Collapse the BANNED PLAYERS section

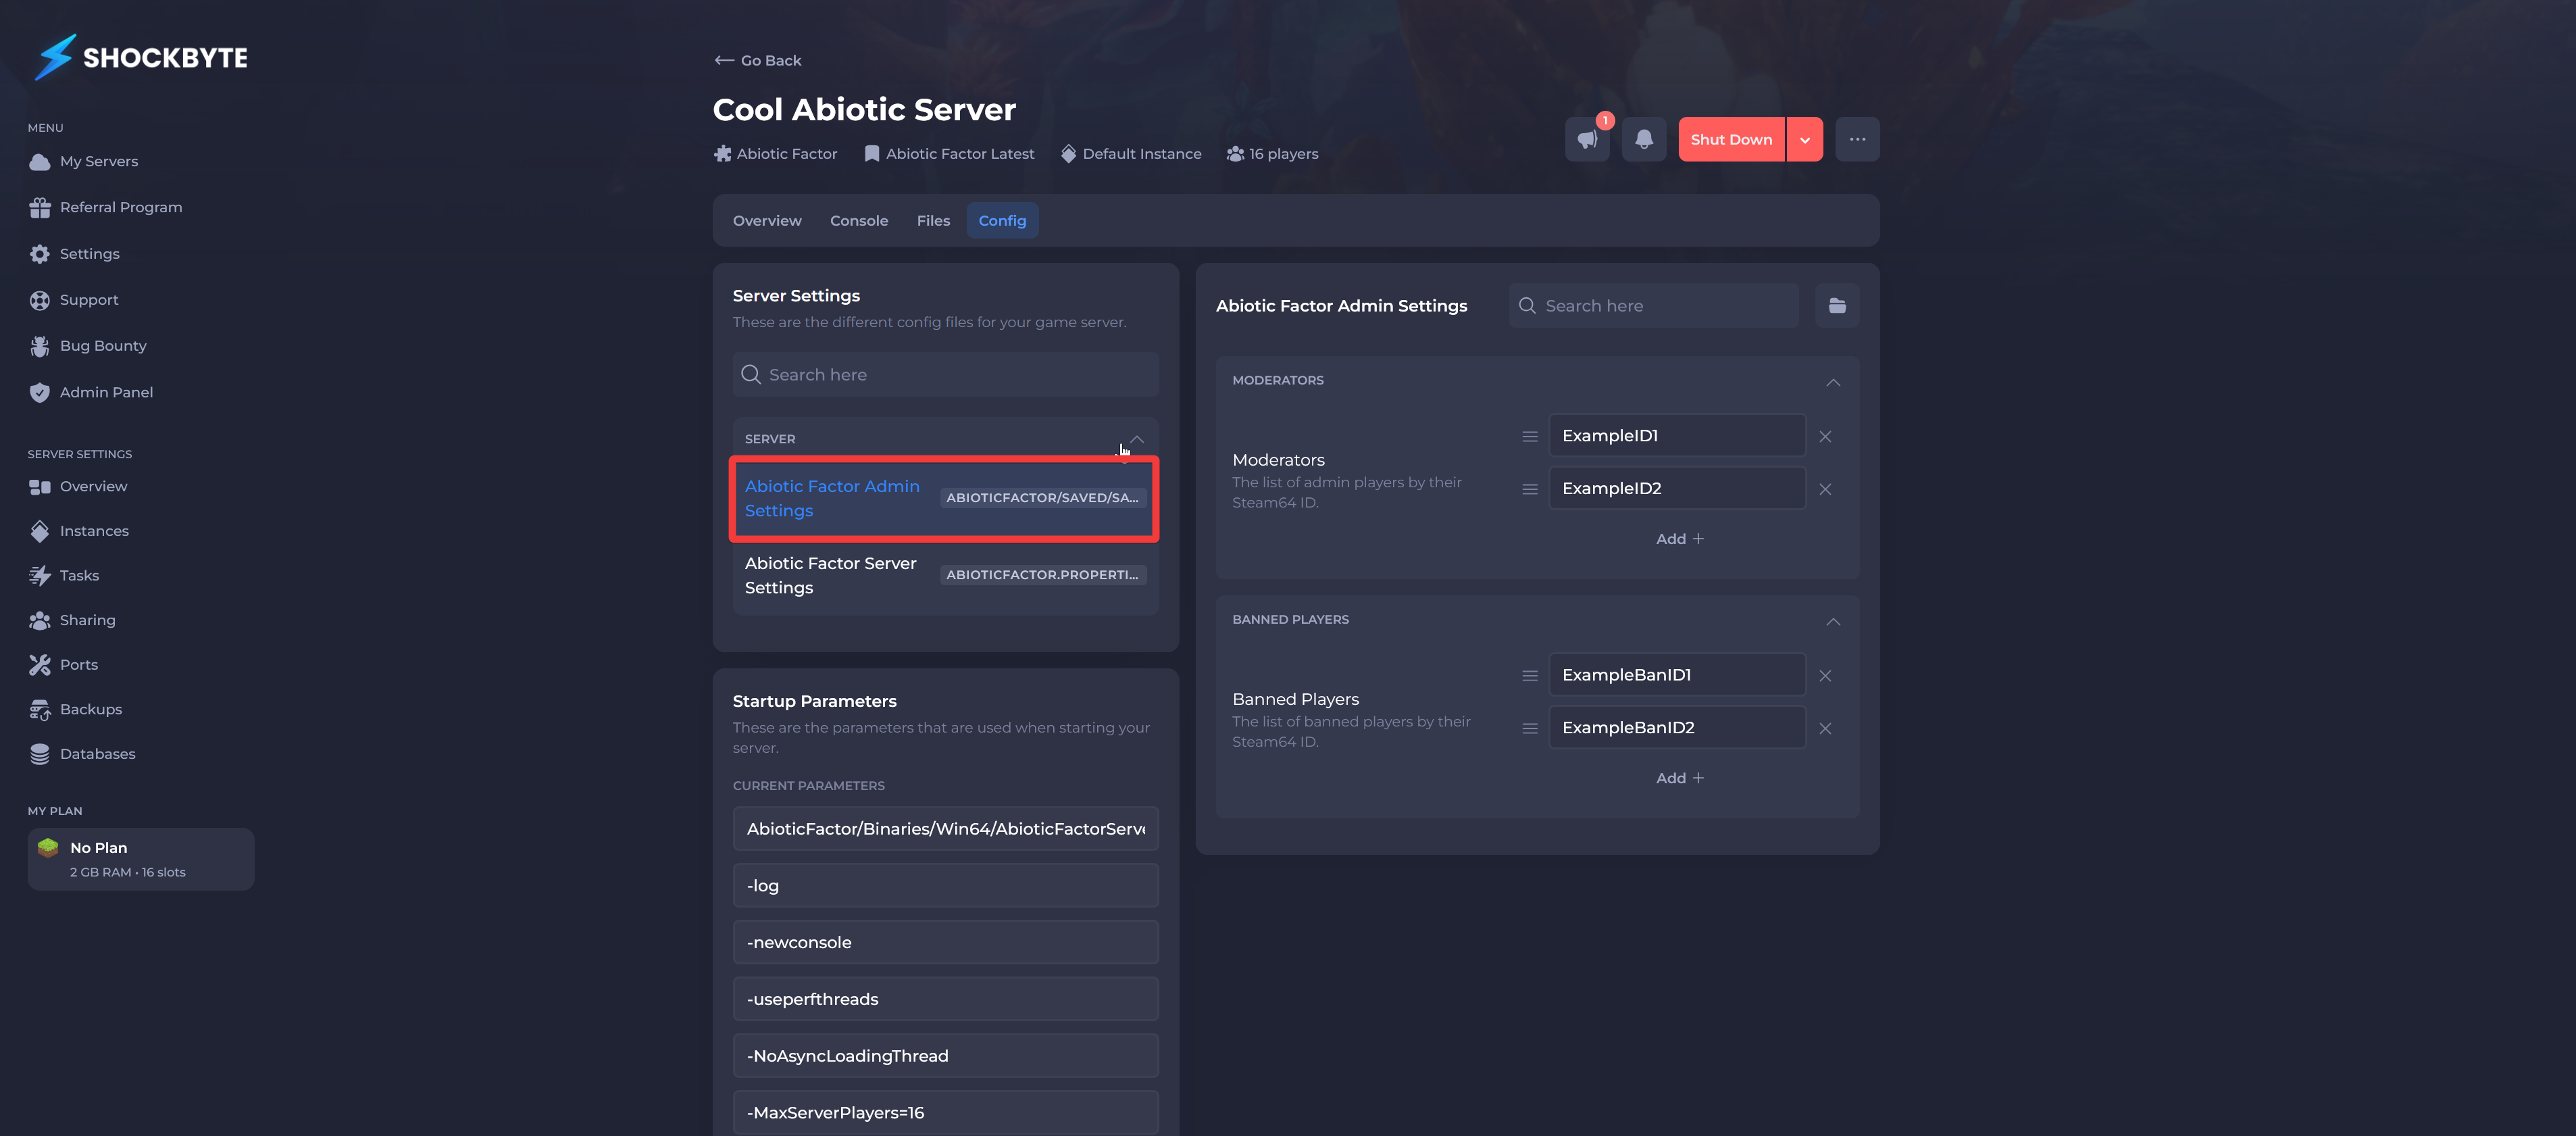tap(1832, 622)
